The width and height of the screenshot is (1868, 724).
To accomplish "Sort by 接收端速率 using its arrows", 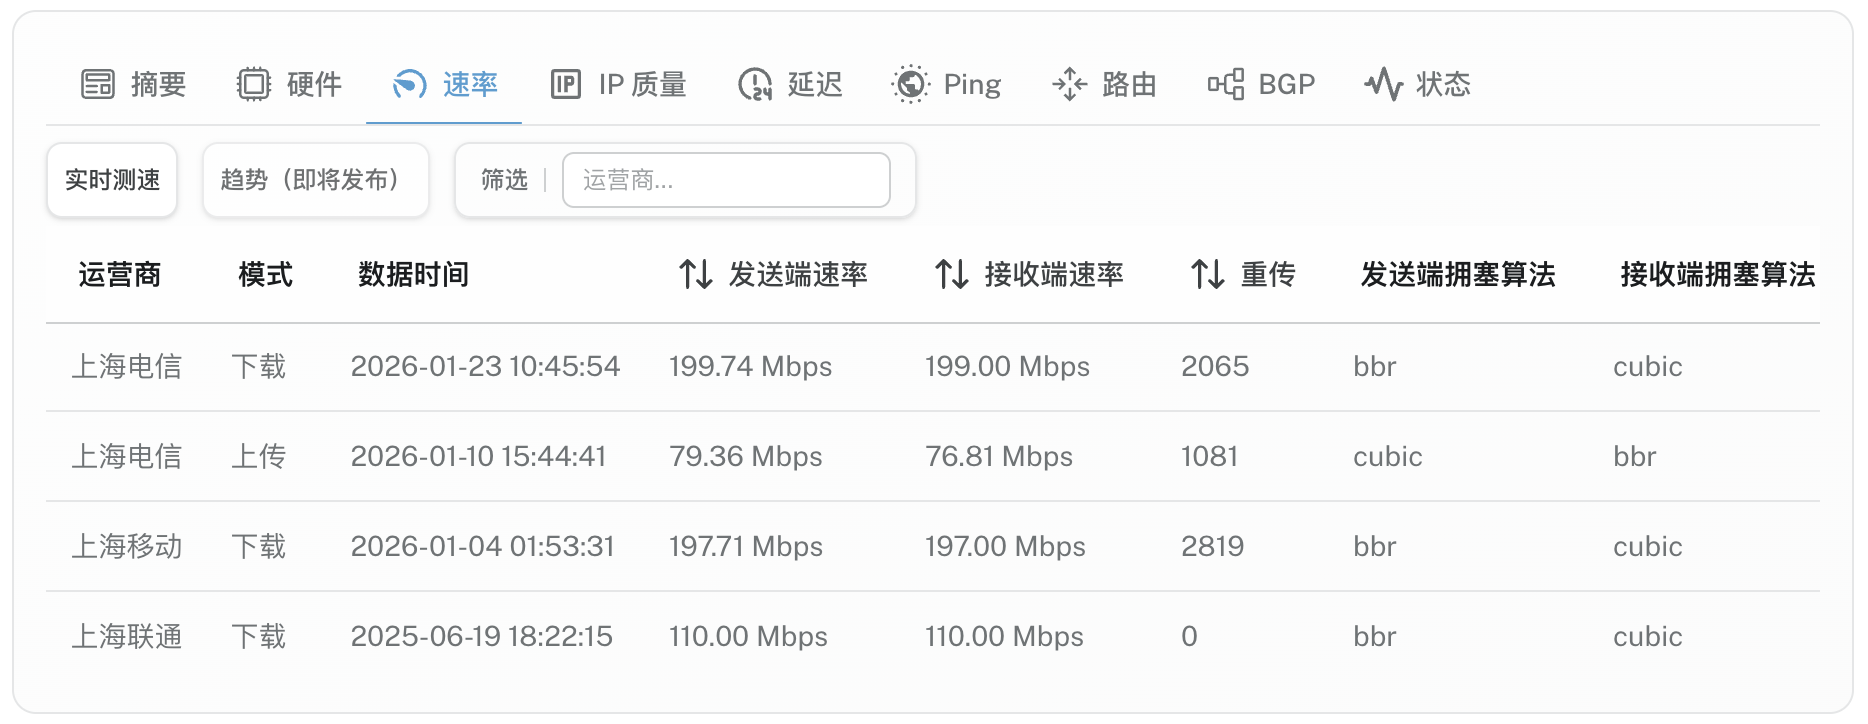I will click(x=951, y=274).
